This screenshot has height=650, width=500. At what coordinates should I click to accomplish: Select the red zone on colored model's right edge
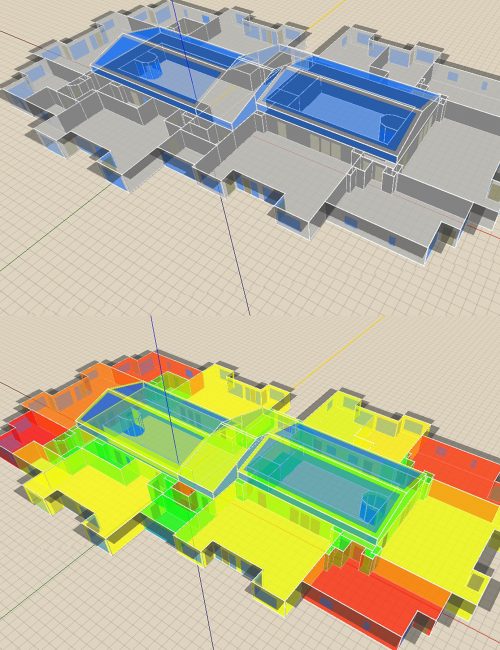[458, 460]
